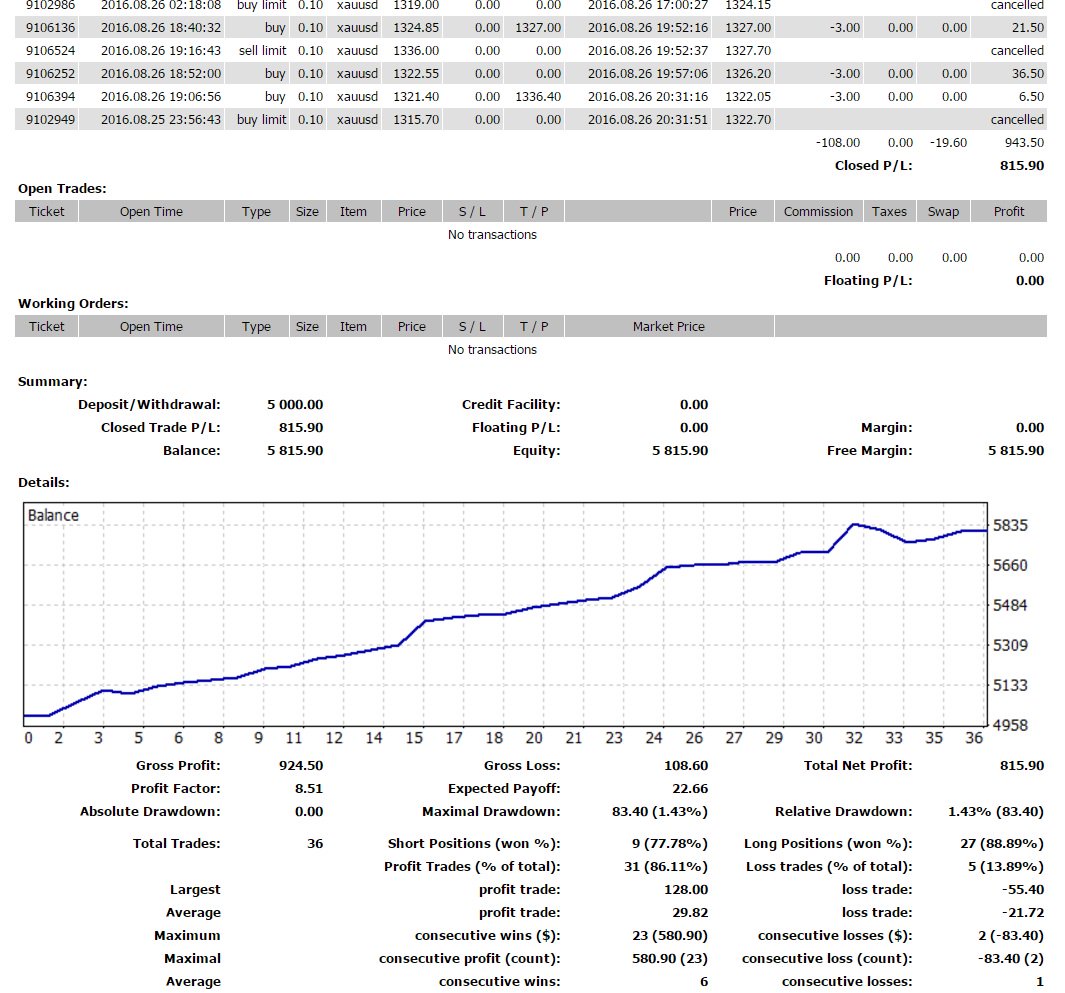The width and height of the screenshot is (1065, 993).
Task: Select the Expected Payoff value 22.66
Action: pyautogui.click(x=690, y=790)
